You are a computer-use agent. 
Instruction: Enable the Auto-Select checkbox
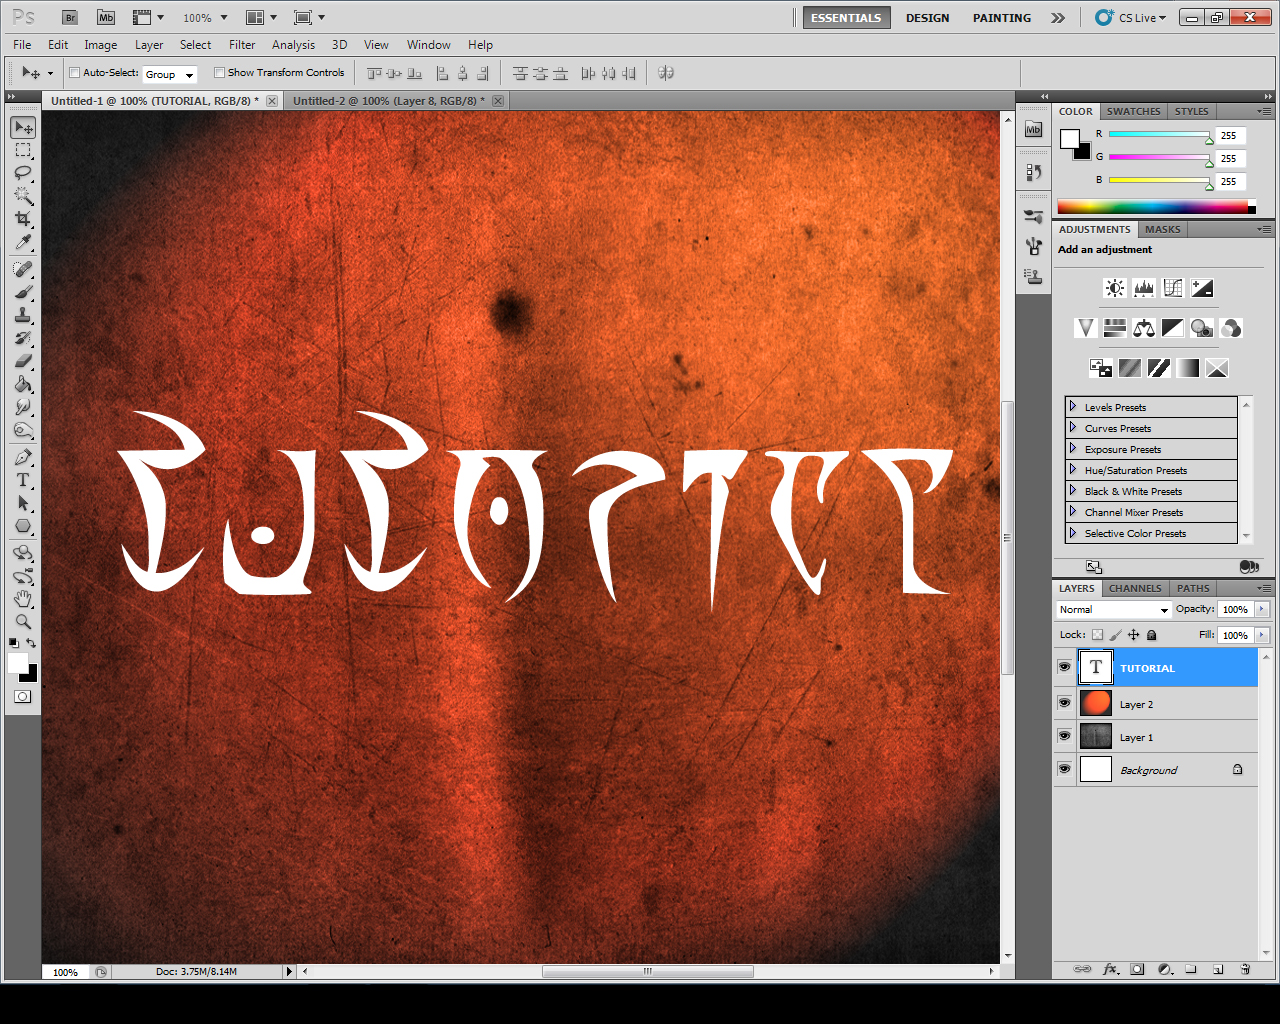[x=74, y=72]
